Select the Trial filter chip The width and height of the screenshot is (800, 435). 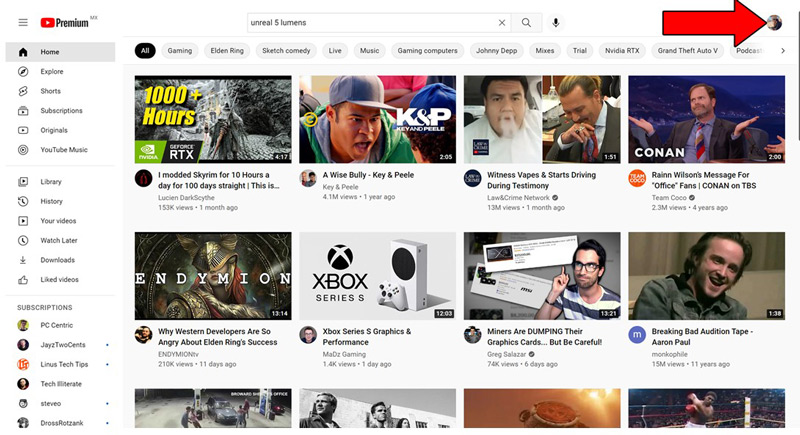tap(580, 50)
